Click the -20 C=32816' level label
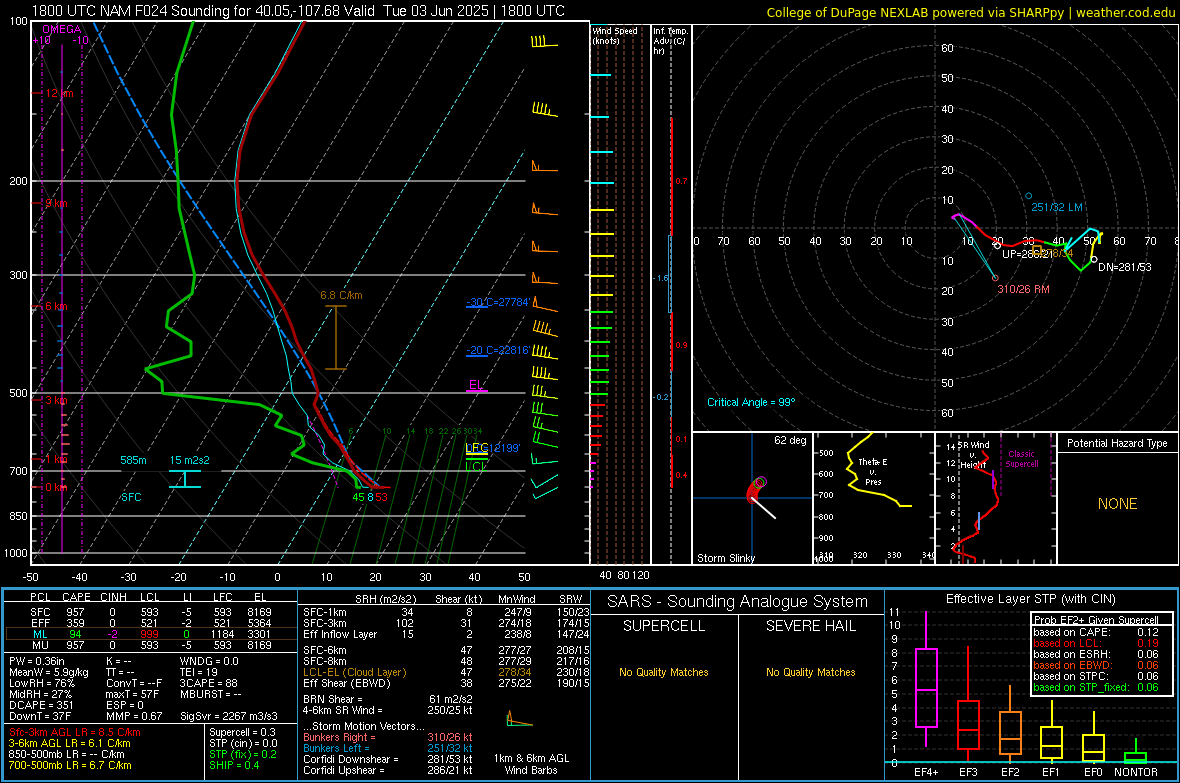Viewport: 1180px width, 783px height. point(498,350)
